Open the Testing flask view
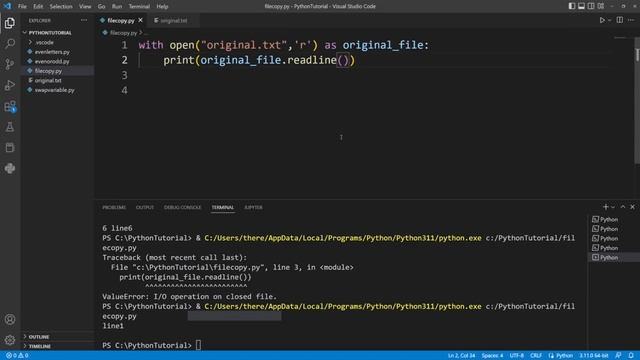This screenshot has width=640, height=360. click(10, 127)
